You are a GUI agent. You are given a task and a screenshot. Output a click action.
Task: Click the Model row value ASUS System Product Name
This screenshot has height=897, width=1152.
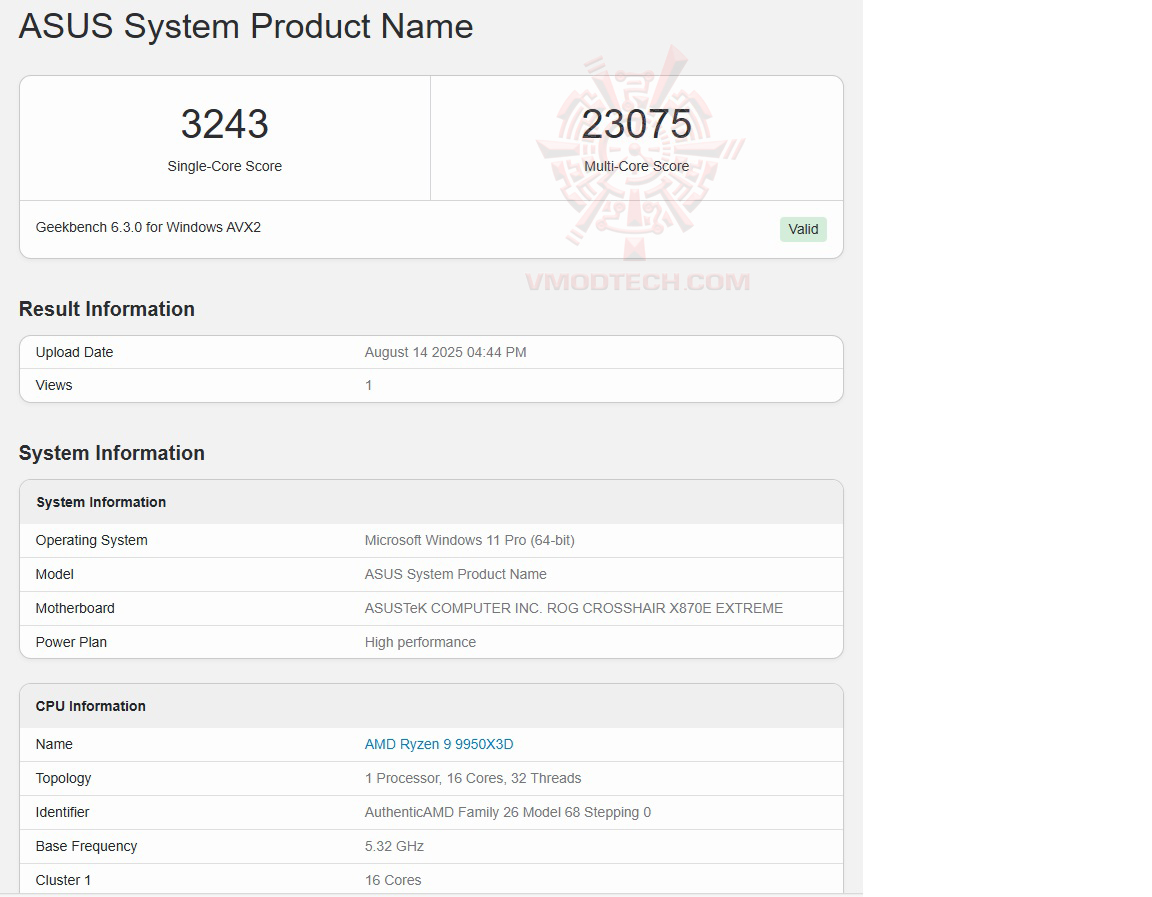click(x=455, y=574)
